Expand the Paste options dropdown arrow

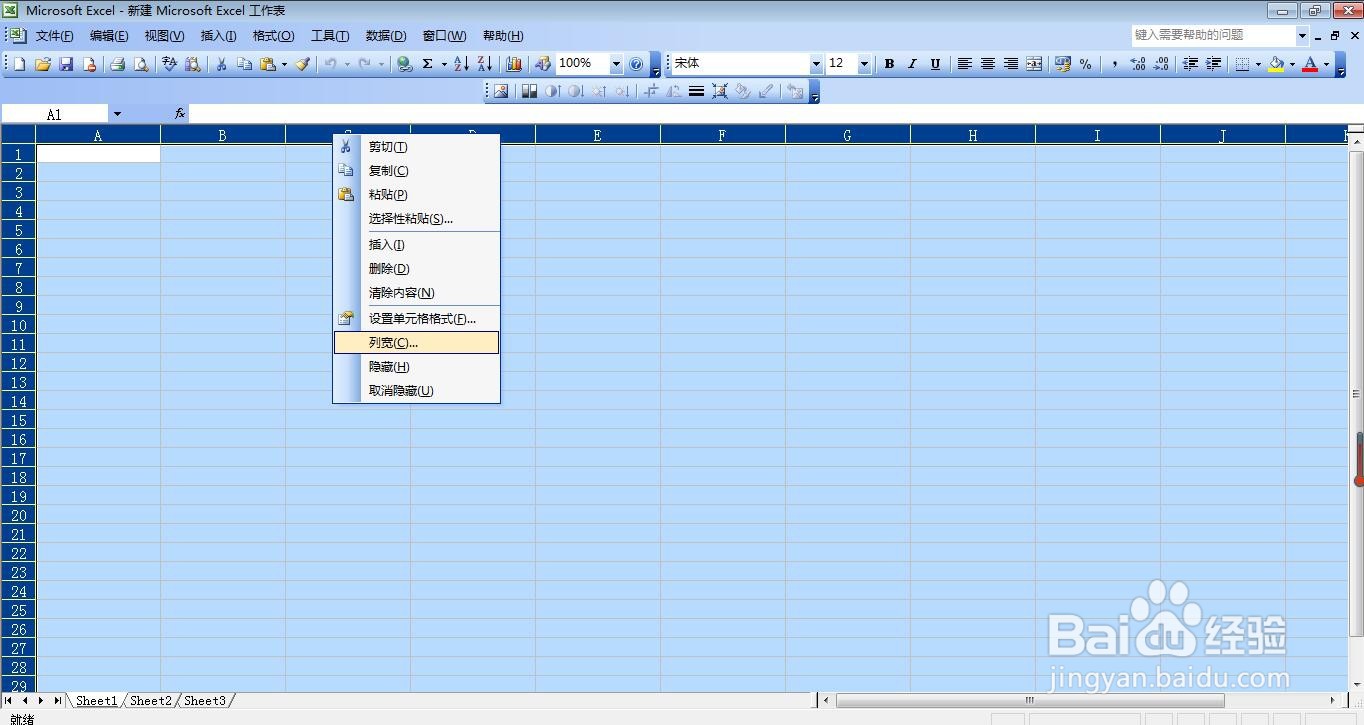(284, 64)
